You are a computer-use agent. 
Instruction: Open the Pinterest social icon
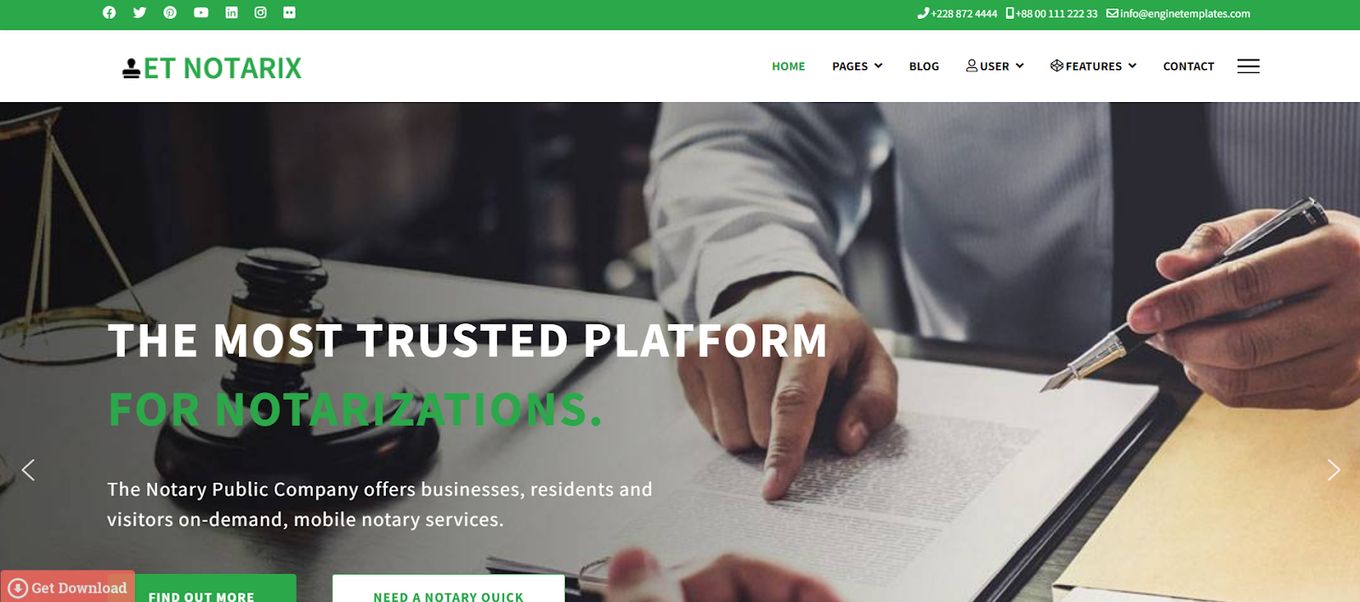coord(170,13)
